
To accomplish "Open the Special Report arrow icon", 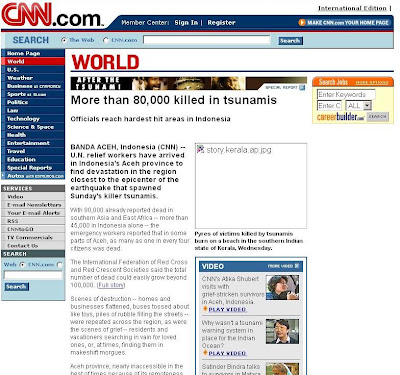I will pos(302,88).
